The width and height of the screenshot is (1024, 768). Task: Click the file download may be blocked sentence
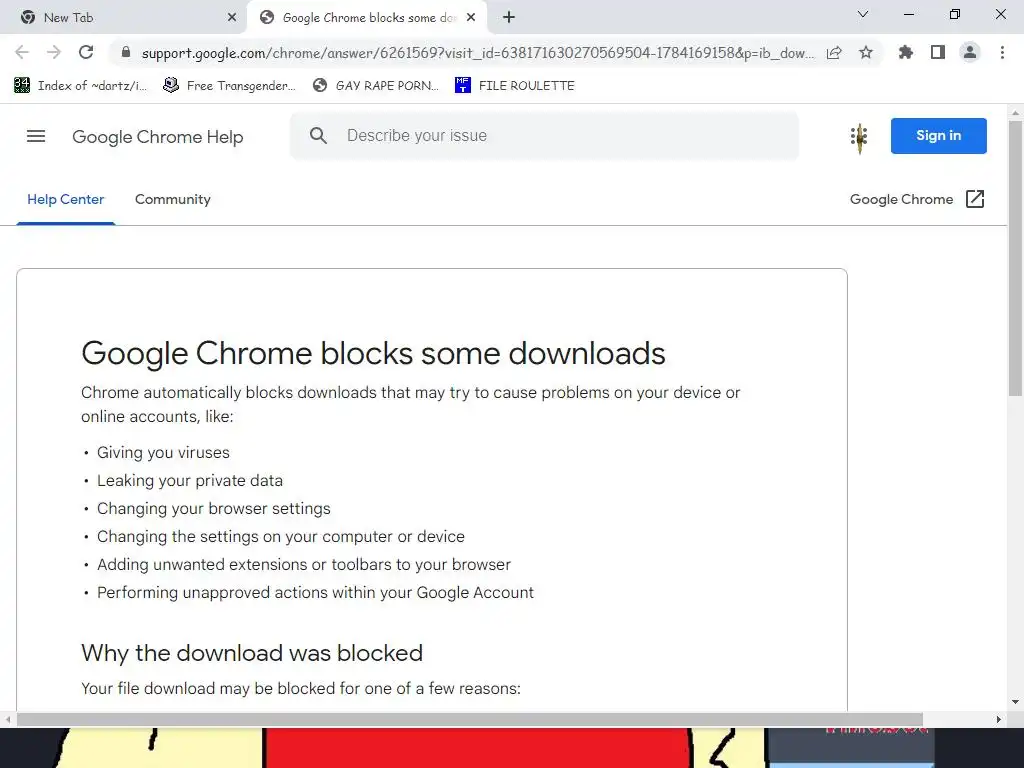300,688
